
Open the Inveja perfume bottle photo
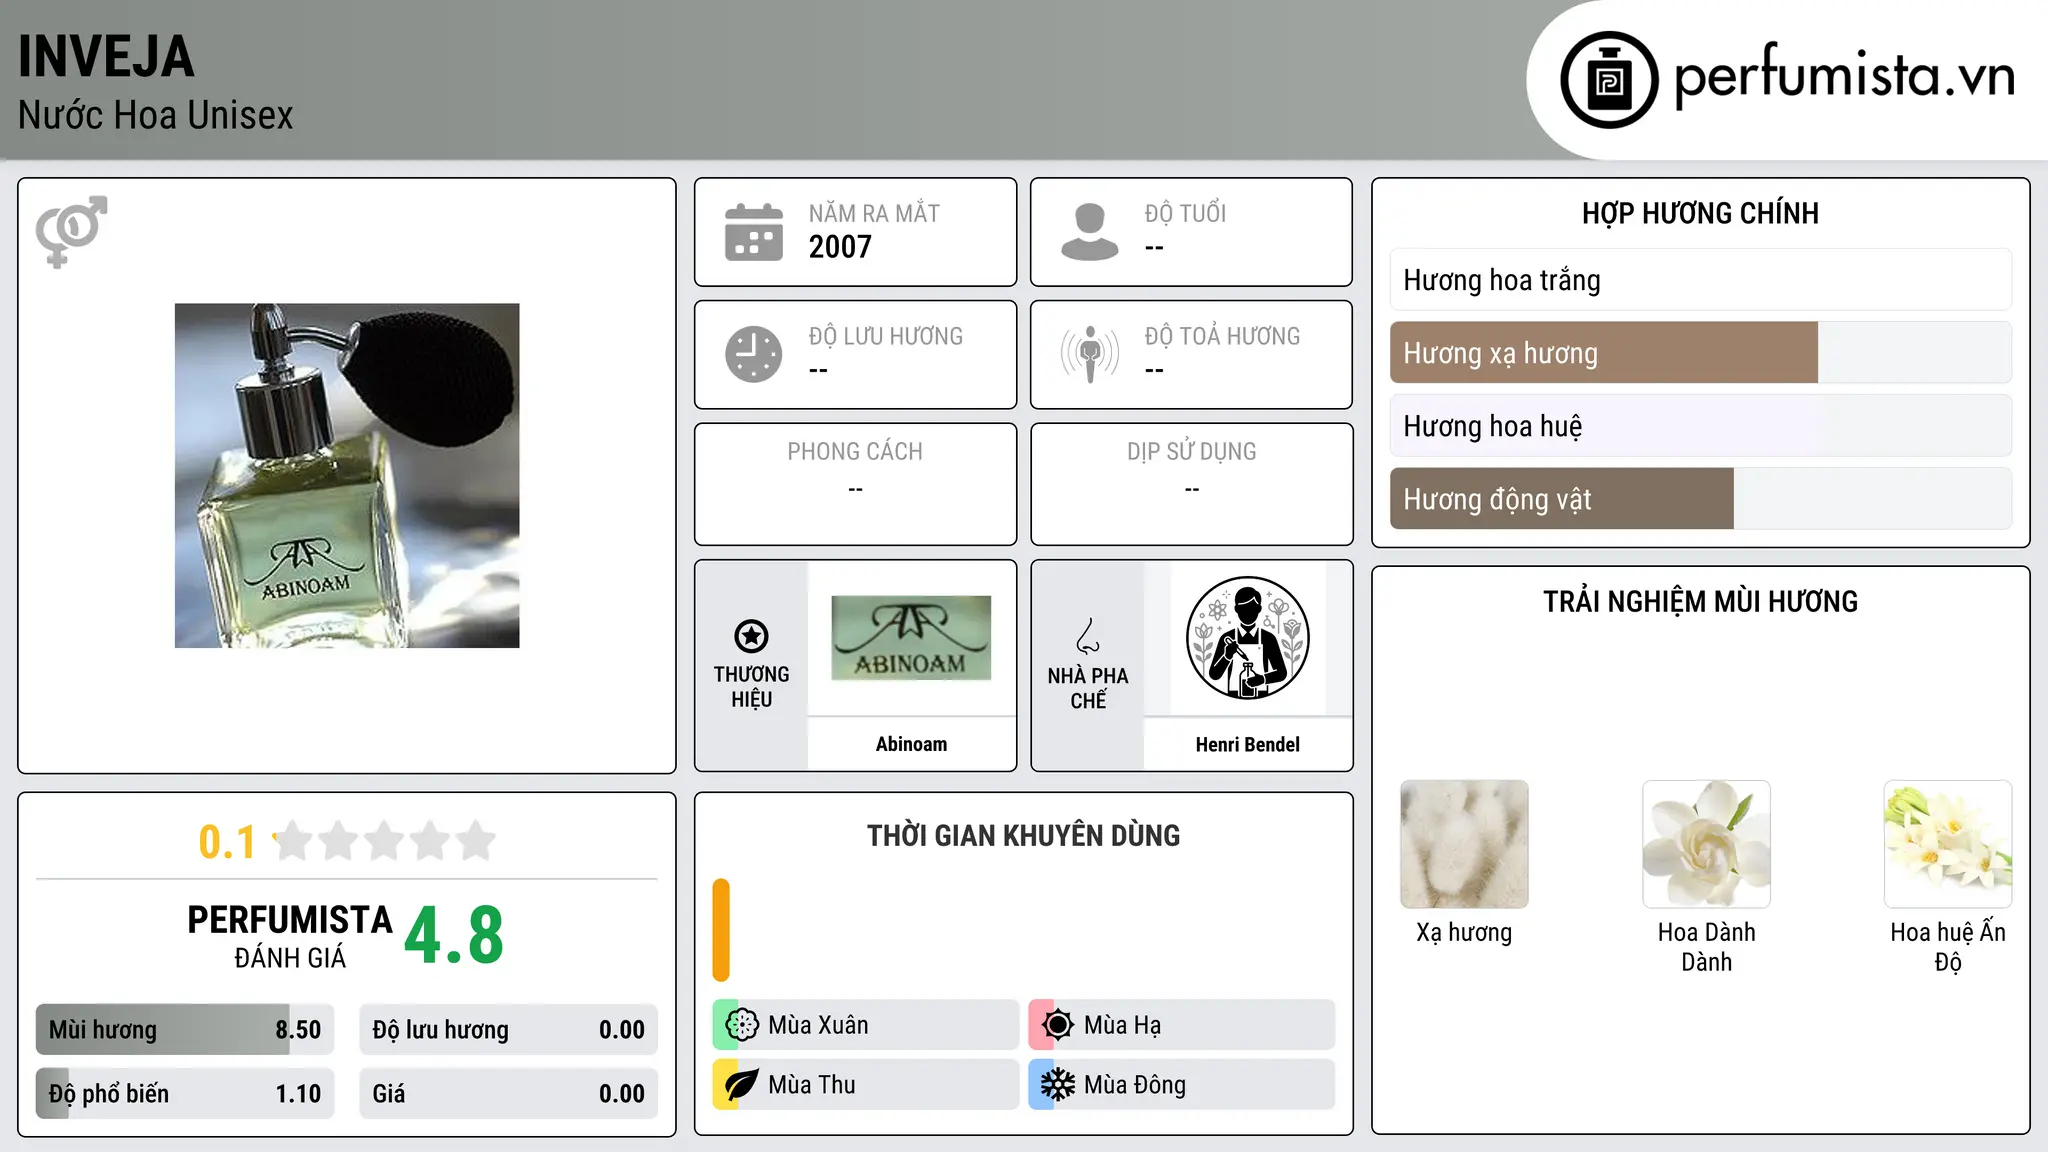347,476
